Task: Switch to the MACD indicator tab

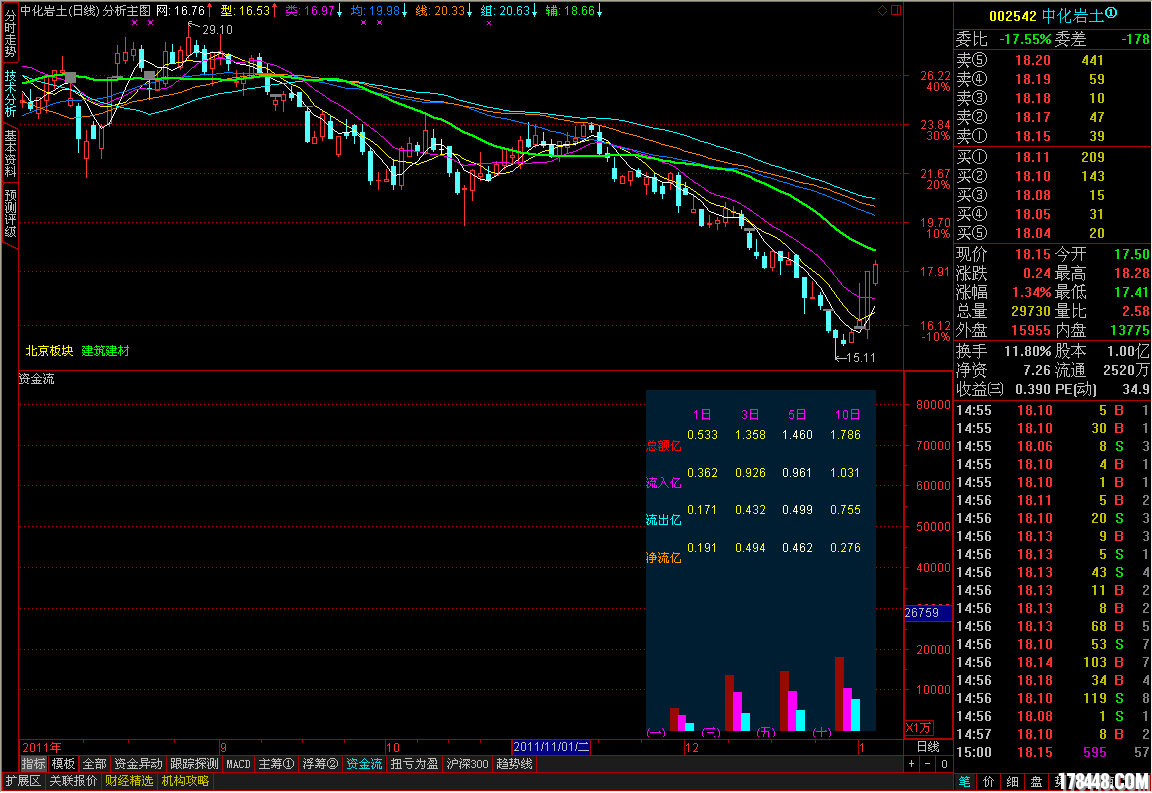Action: (x=238, y=764)
